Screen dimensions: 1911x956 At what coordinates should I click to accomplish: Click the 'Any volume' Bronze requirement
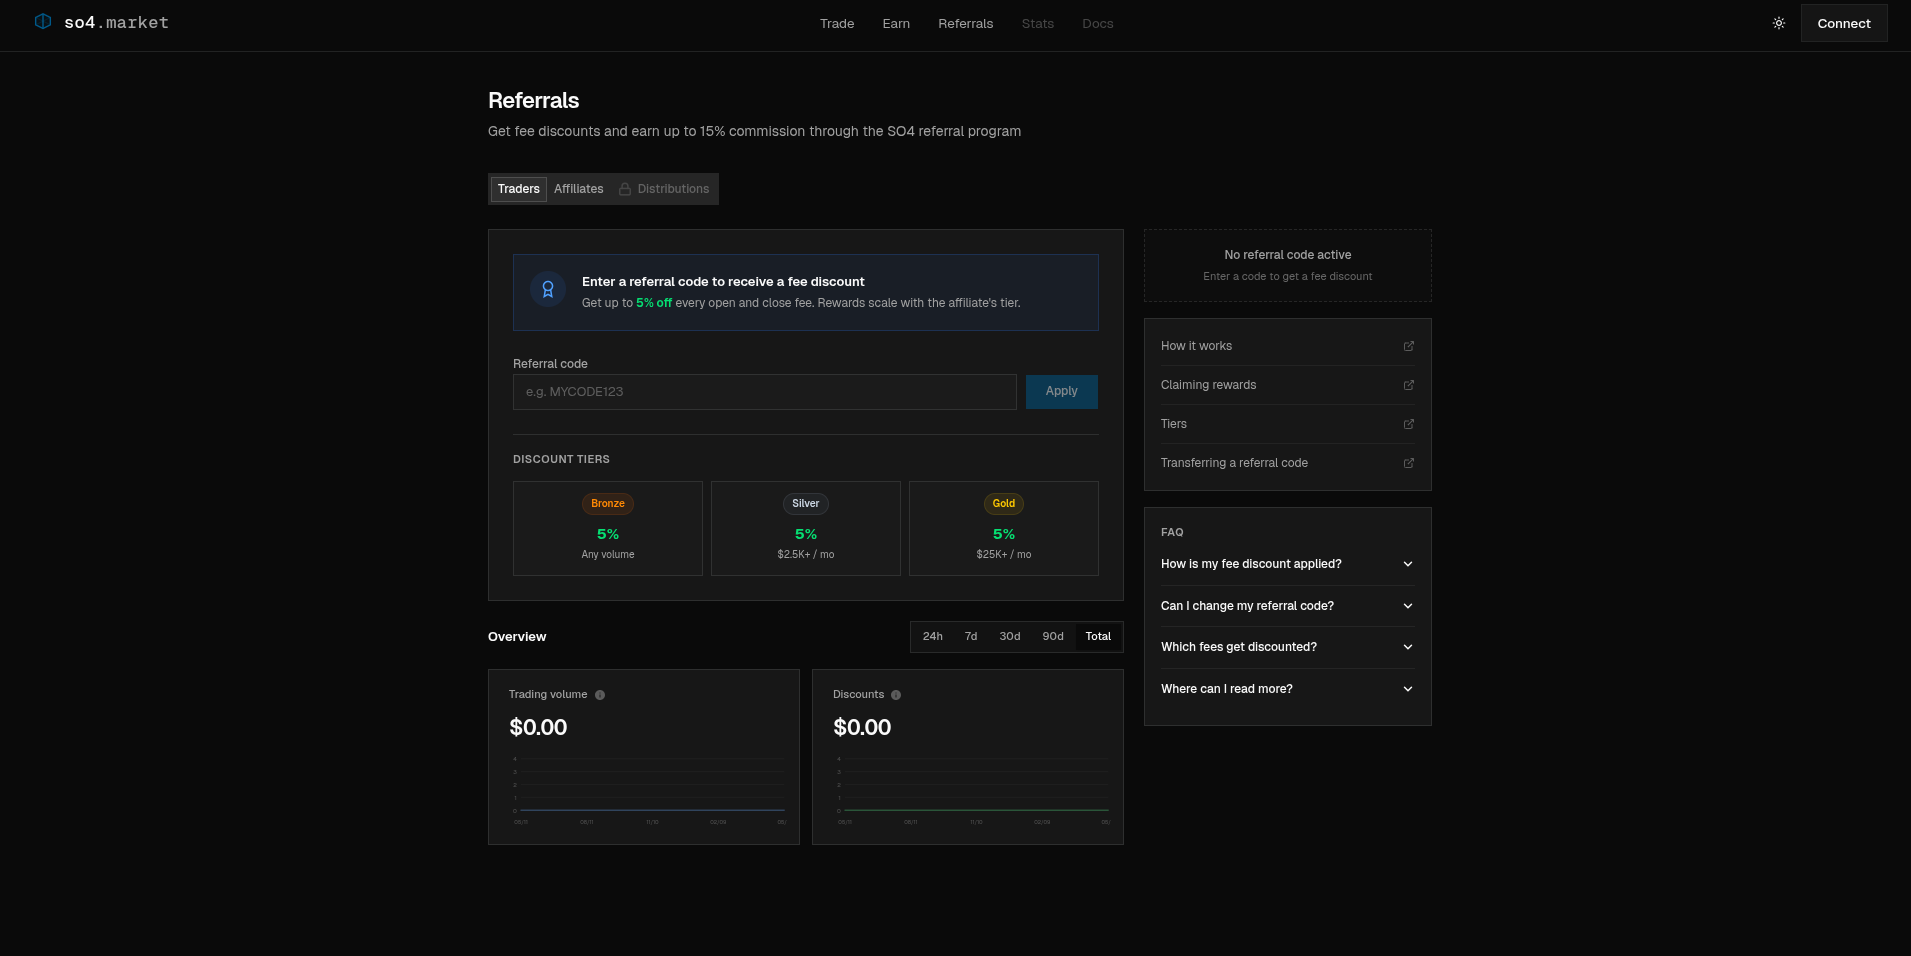coord(608,554)
